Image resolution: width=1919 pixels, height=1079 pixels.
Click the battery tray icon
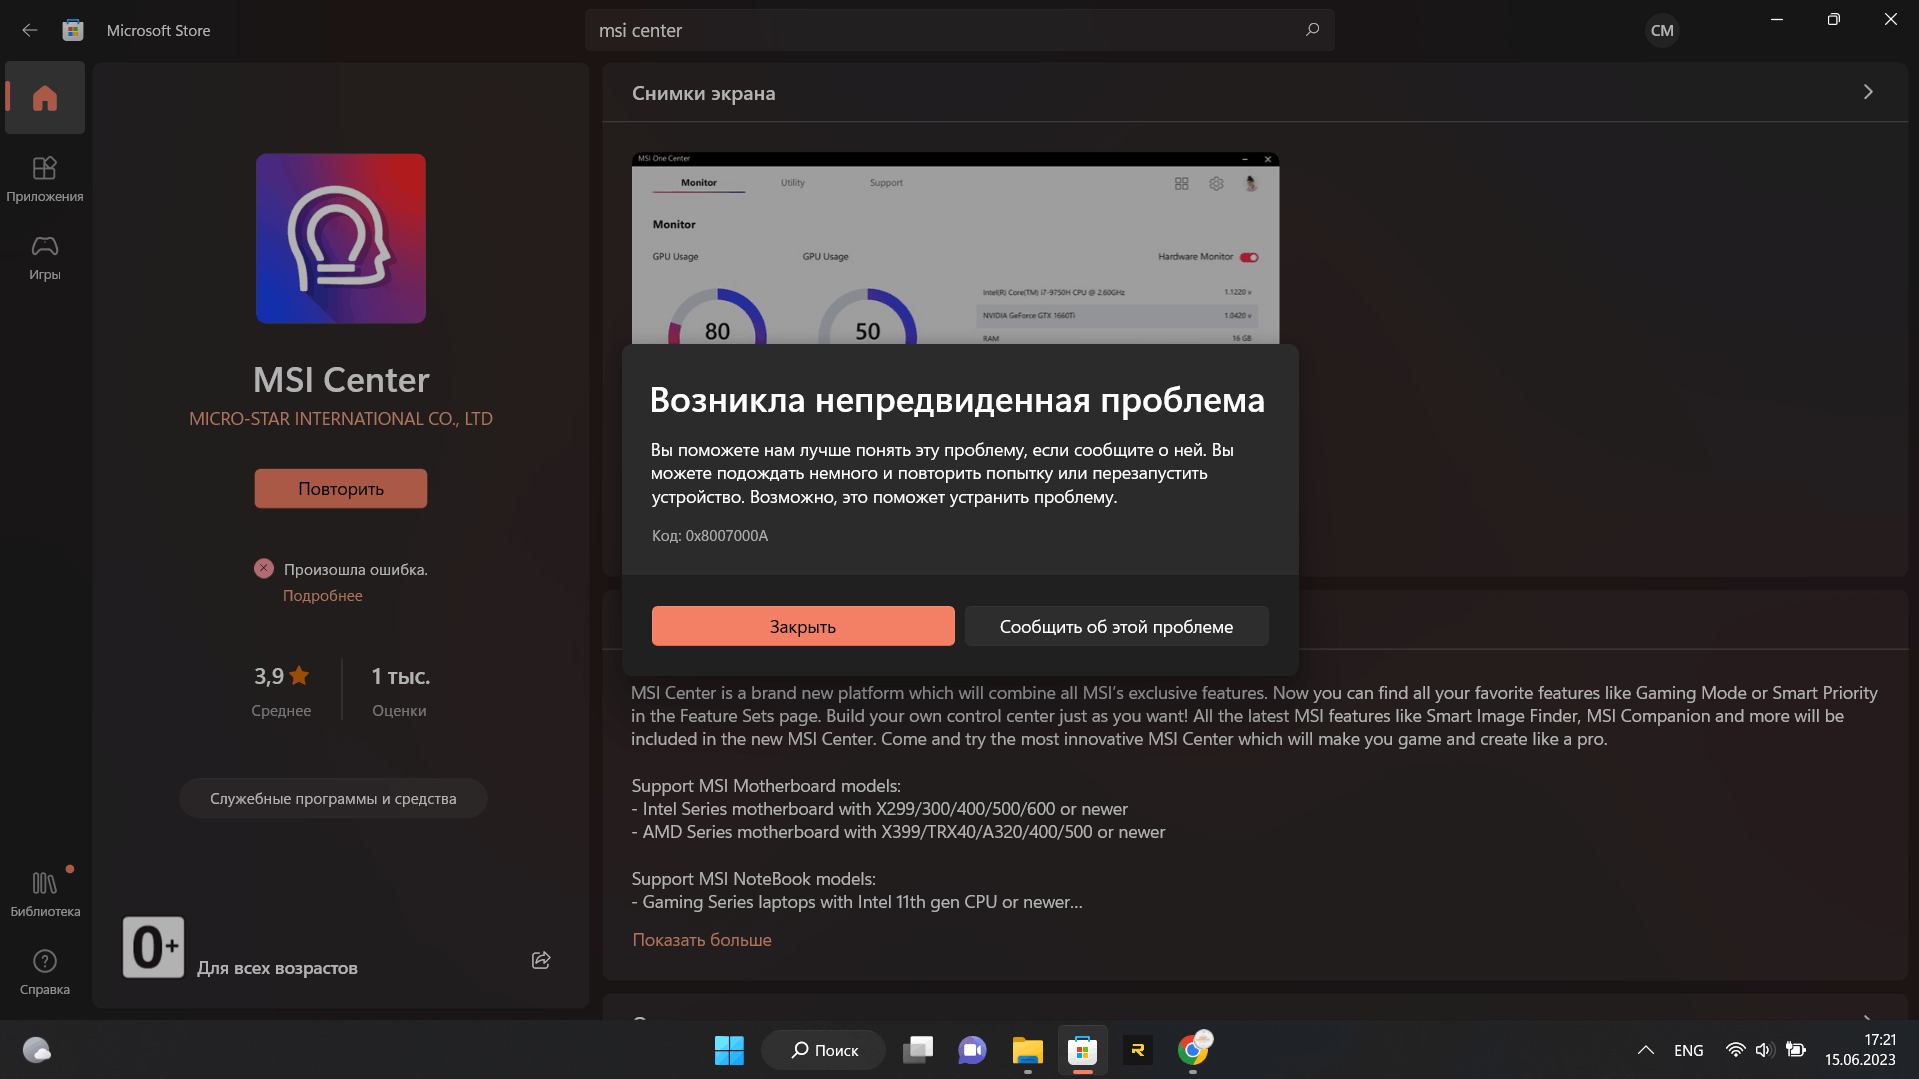click(1796, 1050)
